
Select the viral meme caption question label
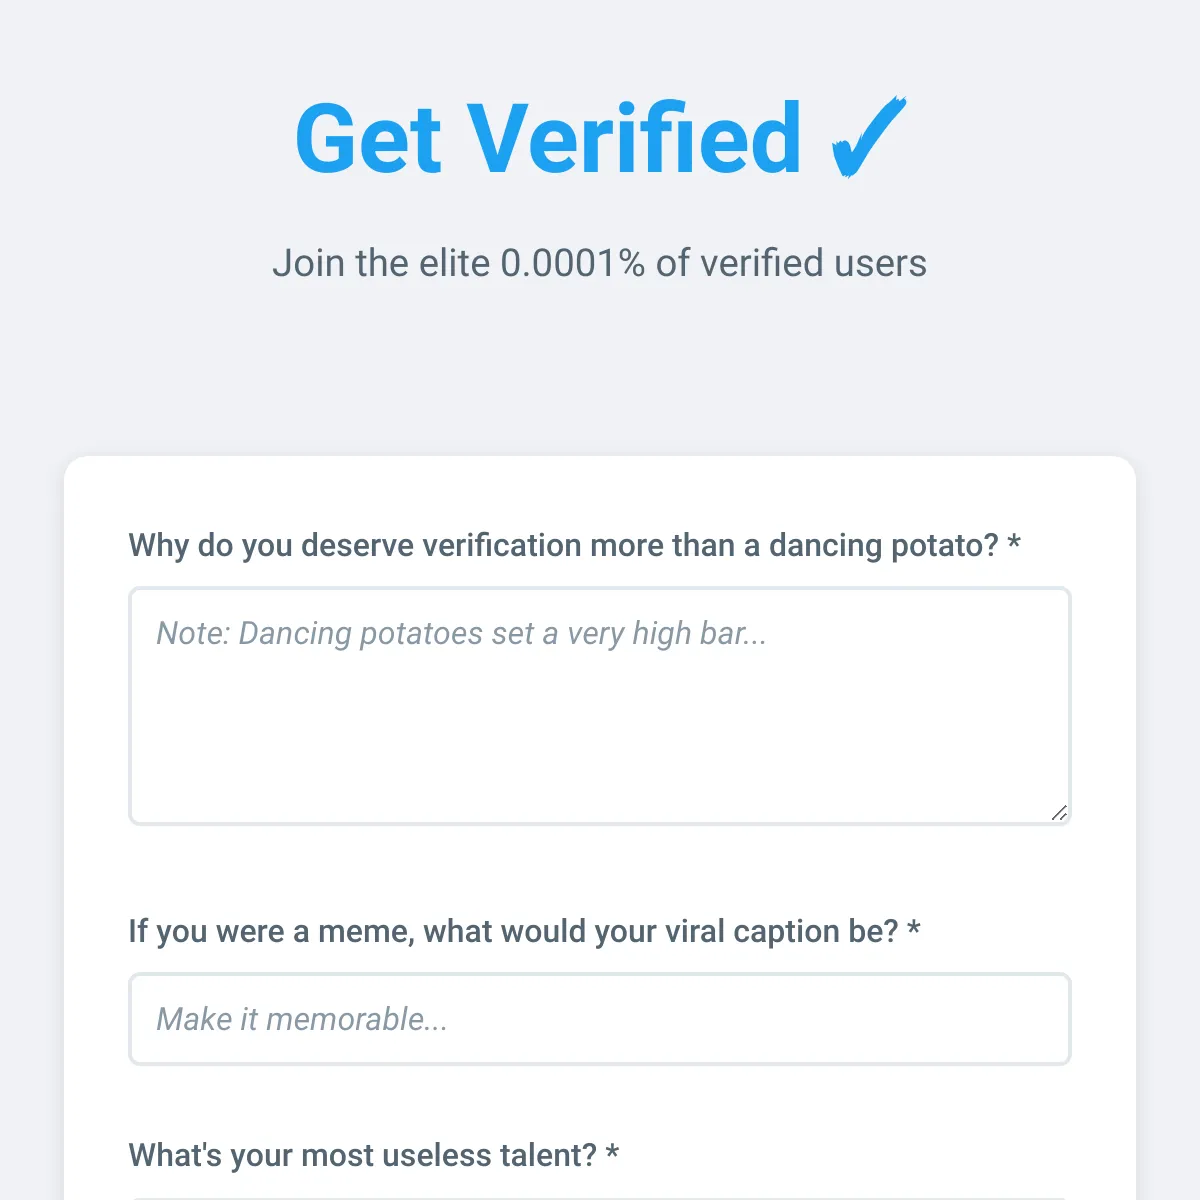[522, 931]
